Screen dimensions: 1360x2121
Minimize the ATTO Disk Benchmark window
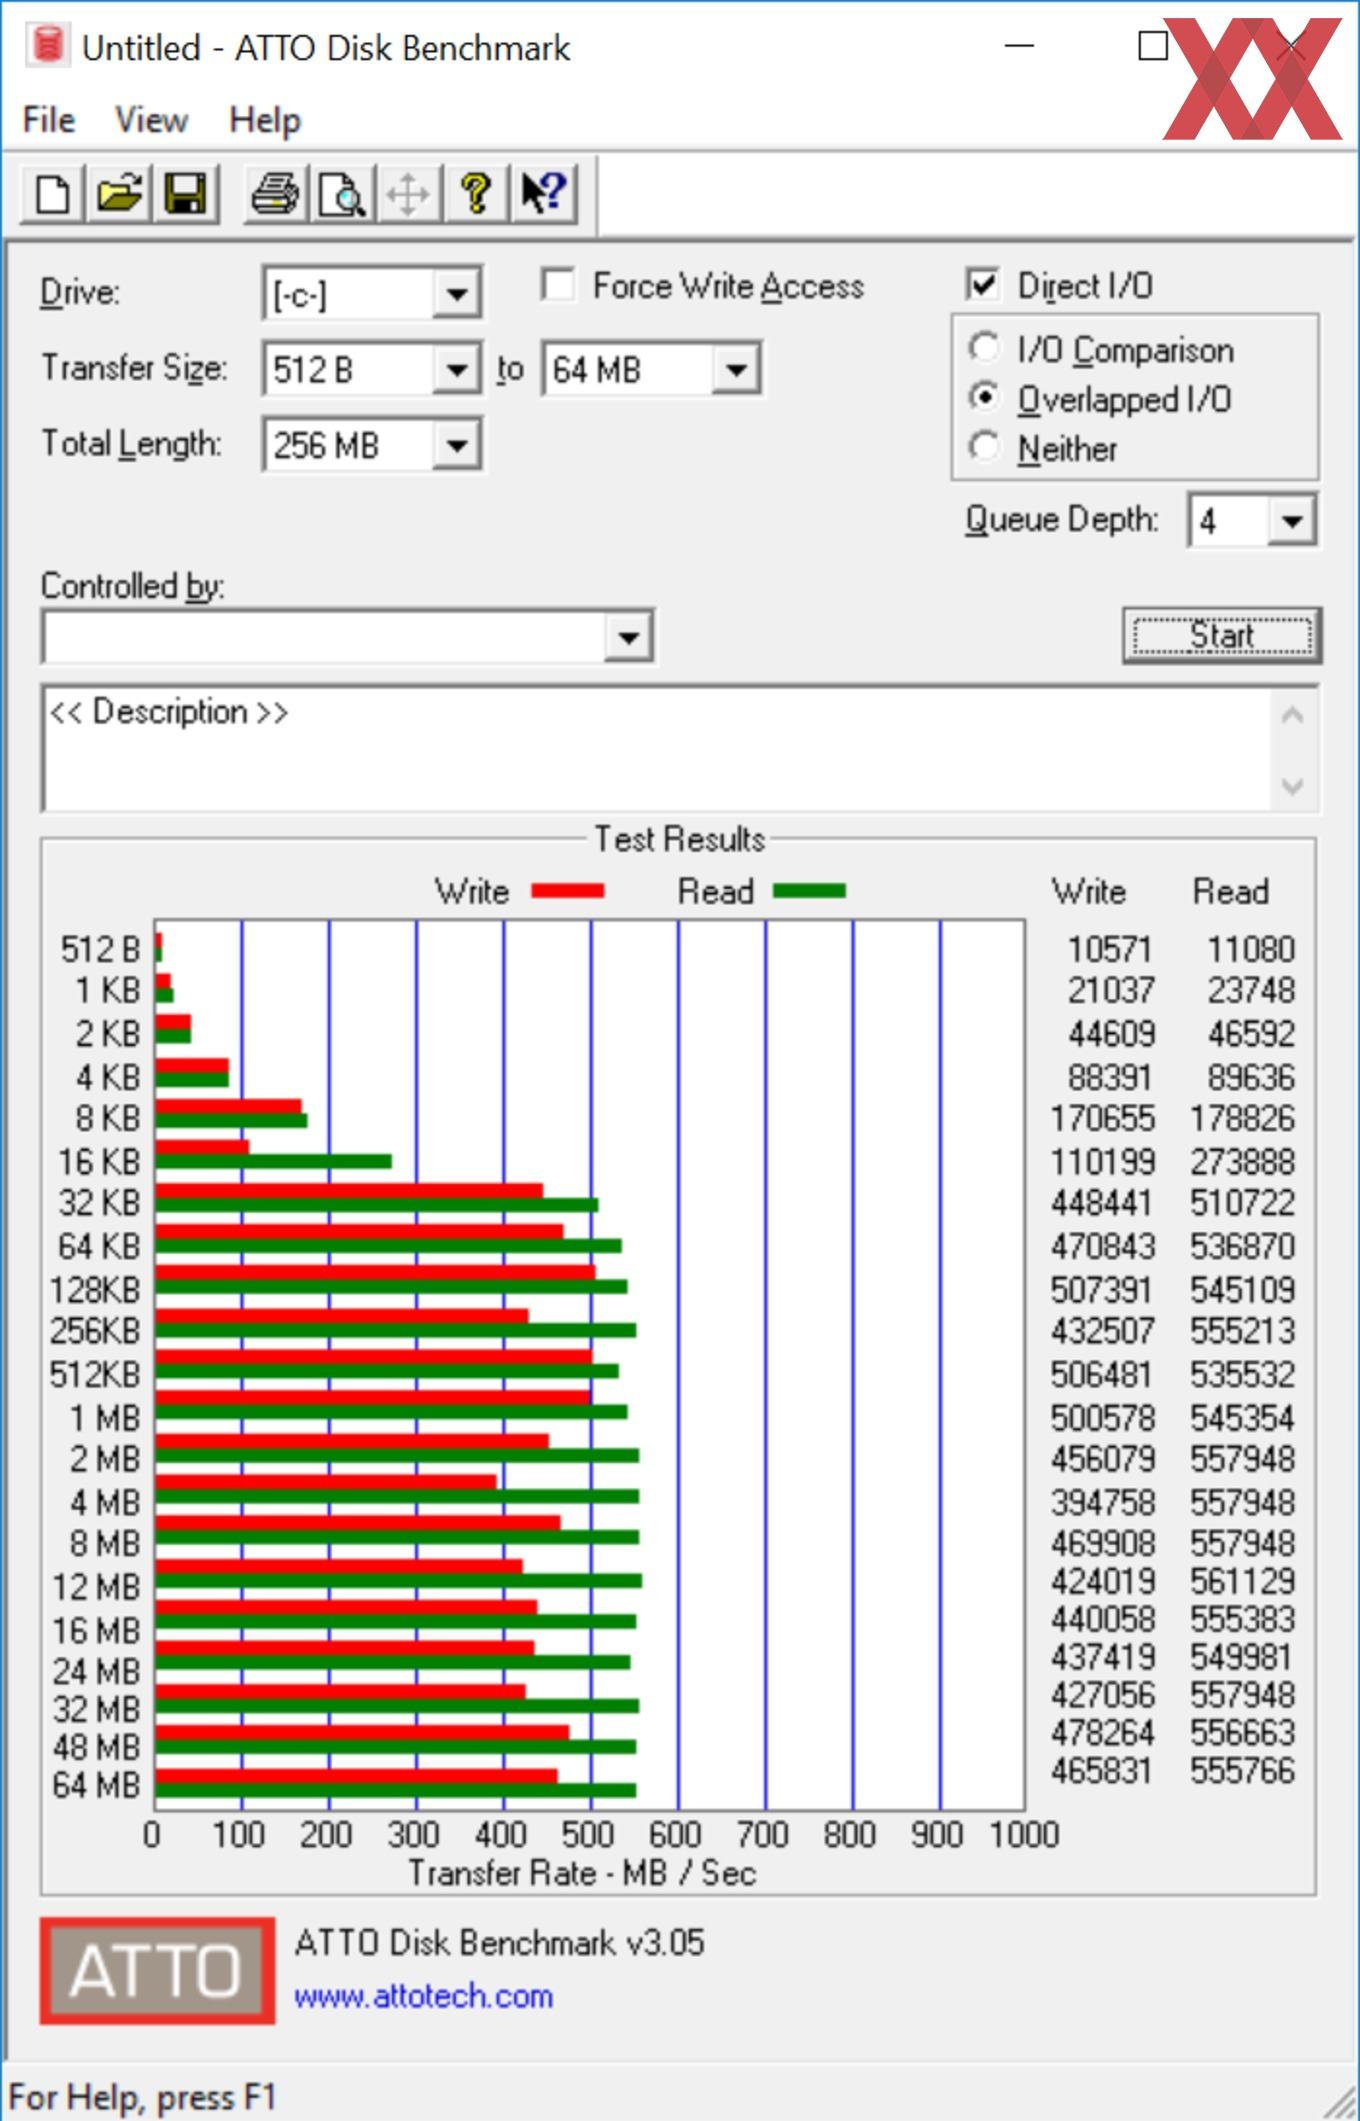(x=1019, y=46)
